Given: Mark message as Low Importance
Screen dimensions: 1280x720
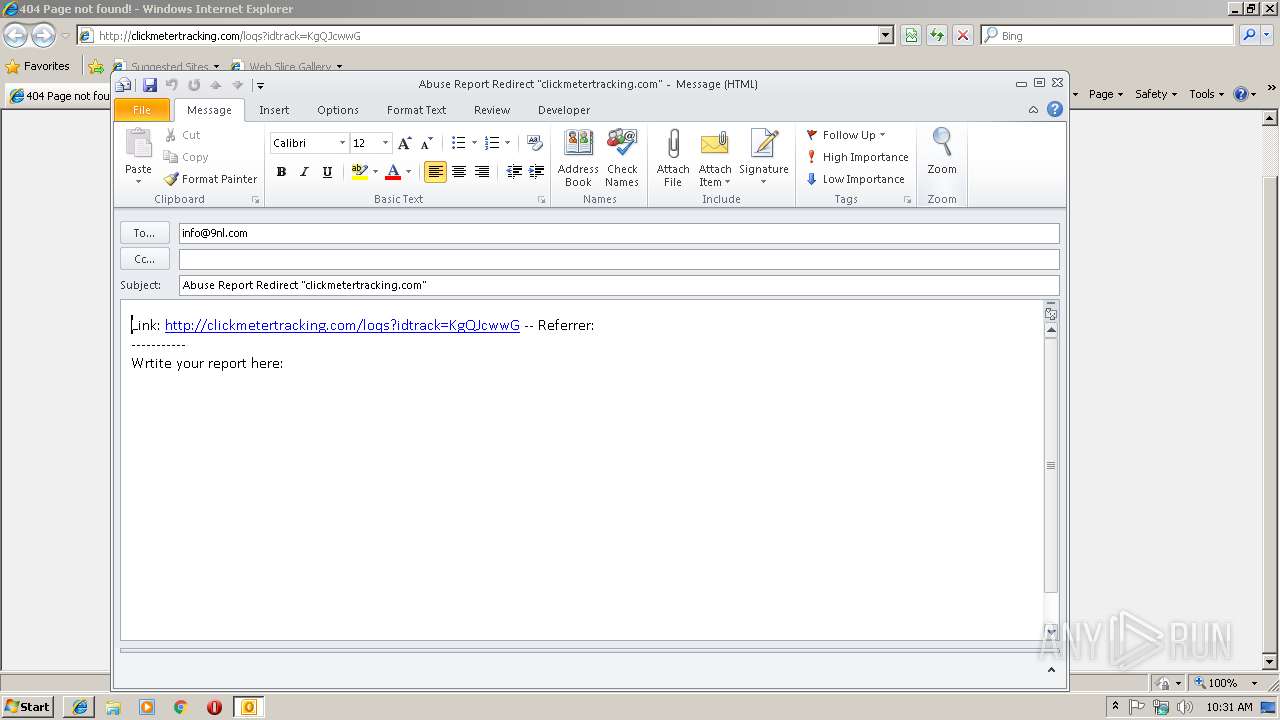Looking at the screenshot, I should (x=856, y=179).
